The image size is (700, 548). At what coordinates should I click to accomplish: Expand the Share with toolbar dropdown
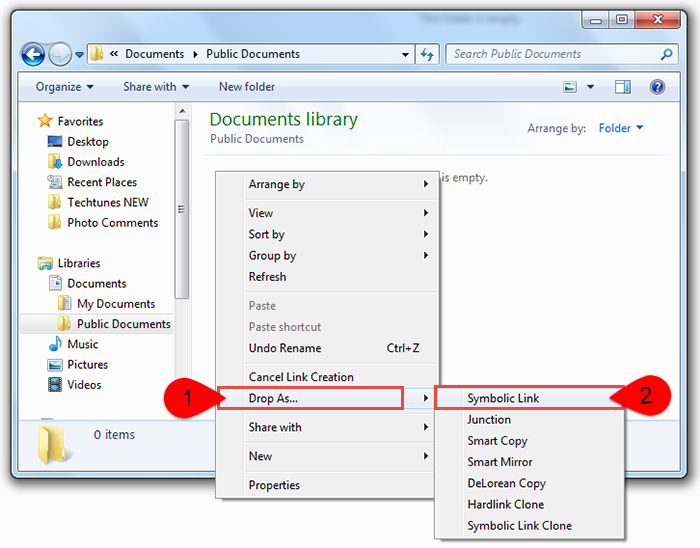click(x=156, y=87)
